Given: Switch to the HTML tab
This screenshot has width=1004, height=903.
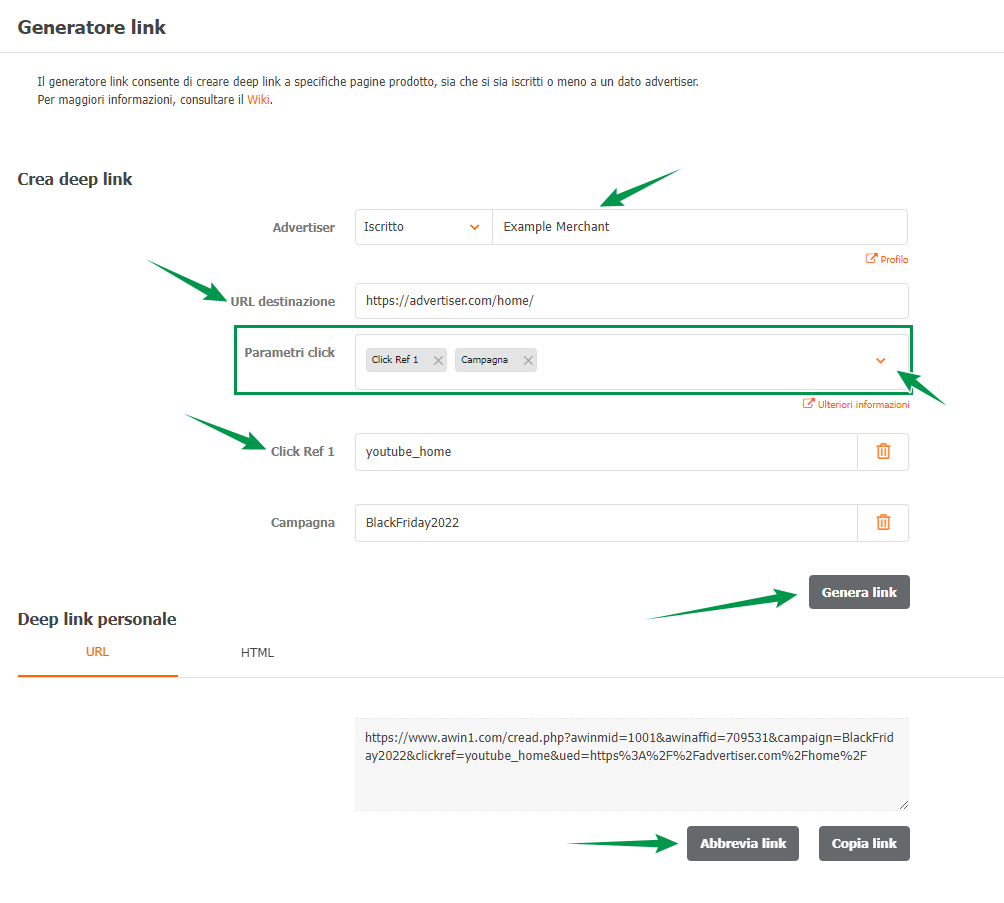Looking at the screenshot, I should [257, 653].
